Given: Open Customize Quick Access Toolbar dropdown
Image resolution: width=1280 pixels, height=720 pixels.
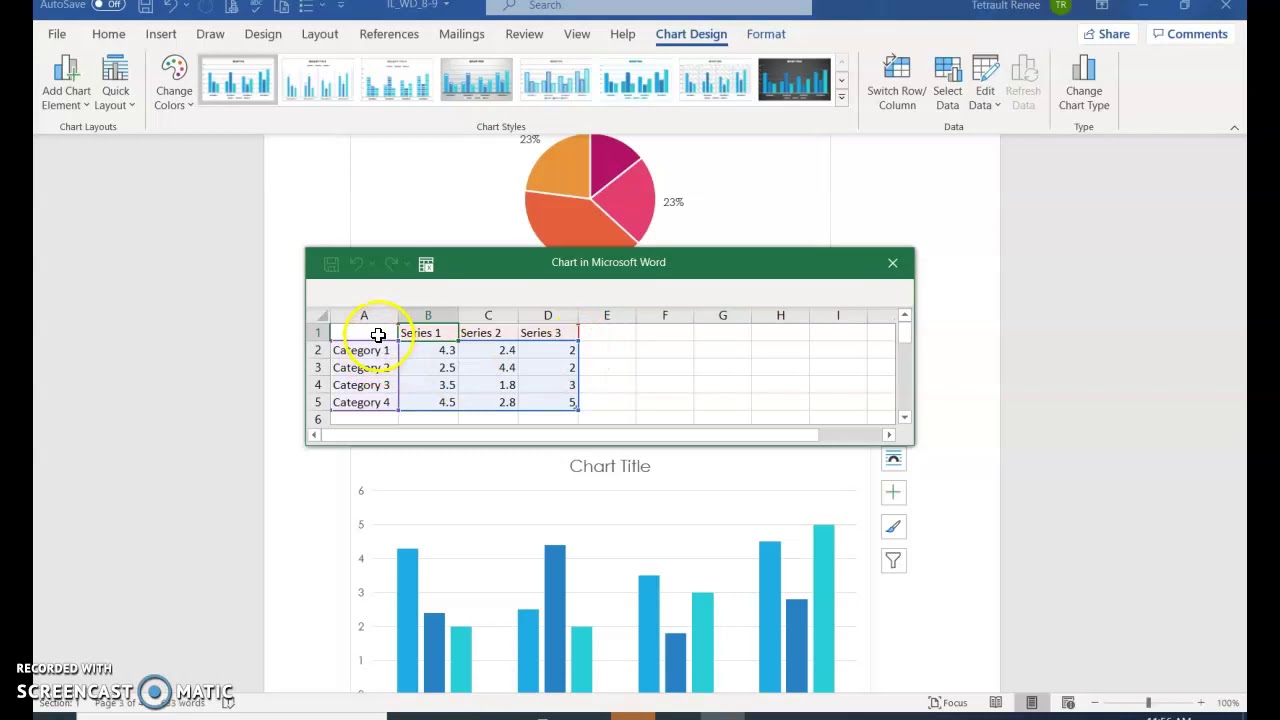Looking at the screenshot, I should point(341,6).
